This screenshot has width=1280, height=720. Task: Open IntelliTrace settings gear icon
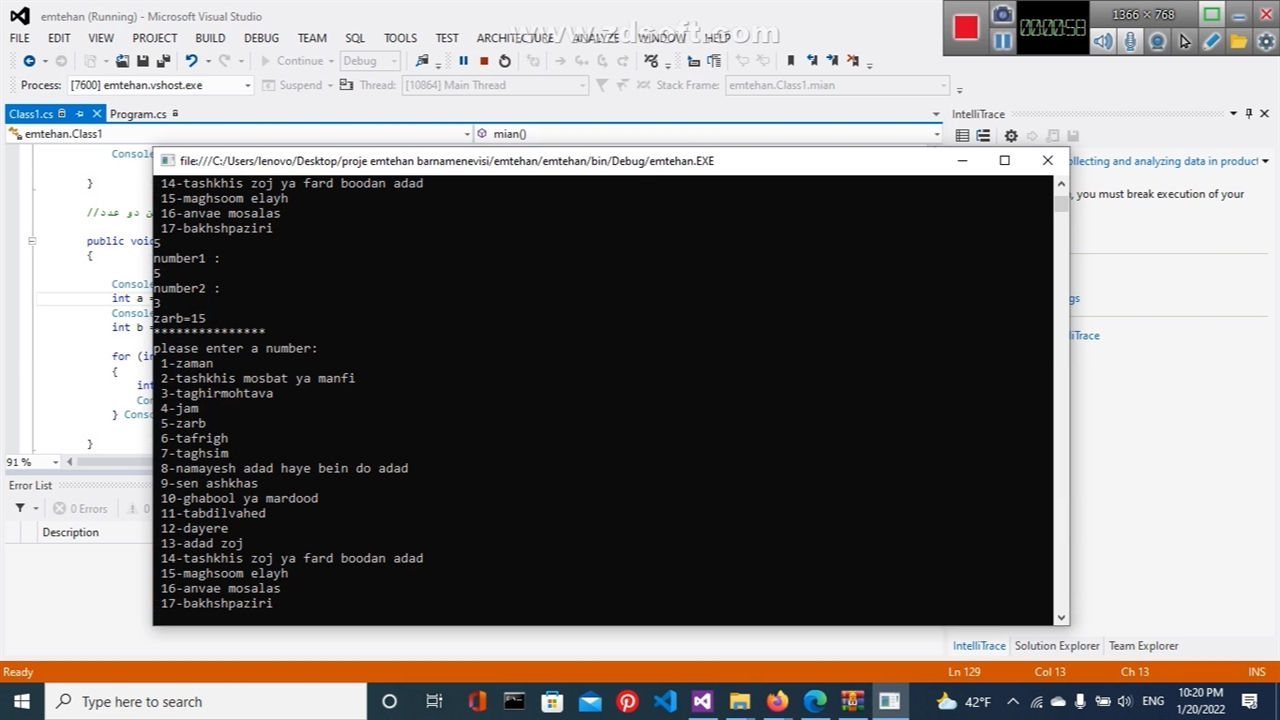1011,136
